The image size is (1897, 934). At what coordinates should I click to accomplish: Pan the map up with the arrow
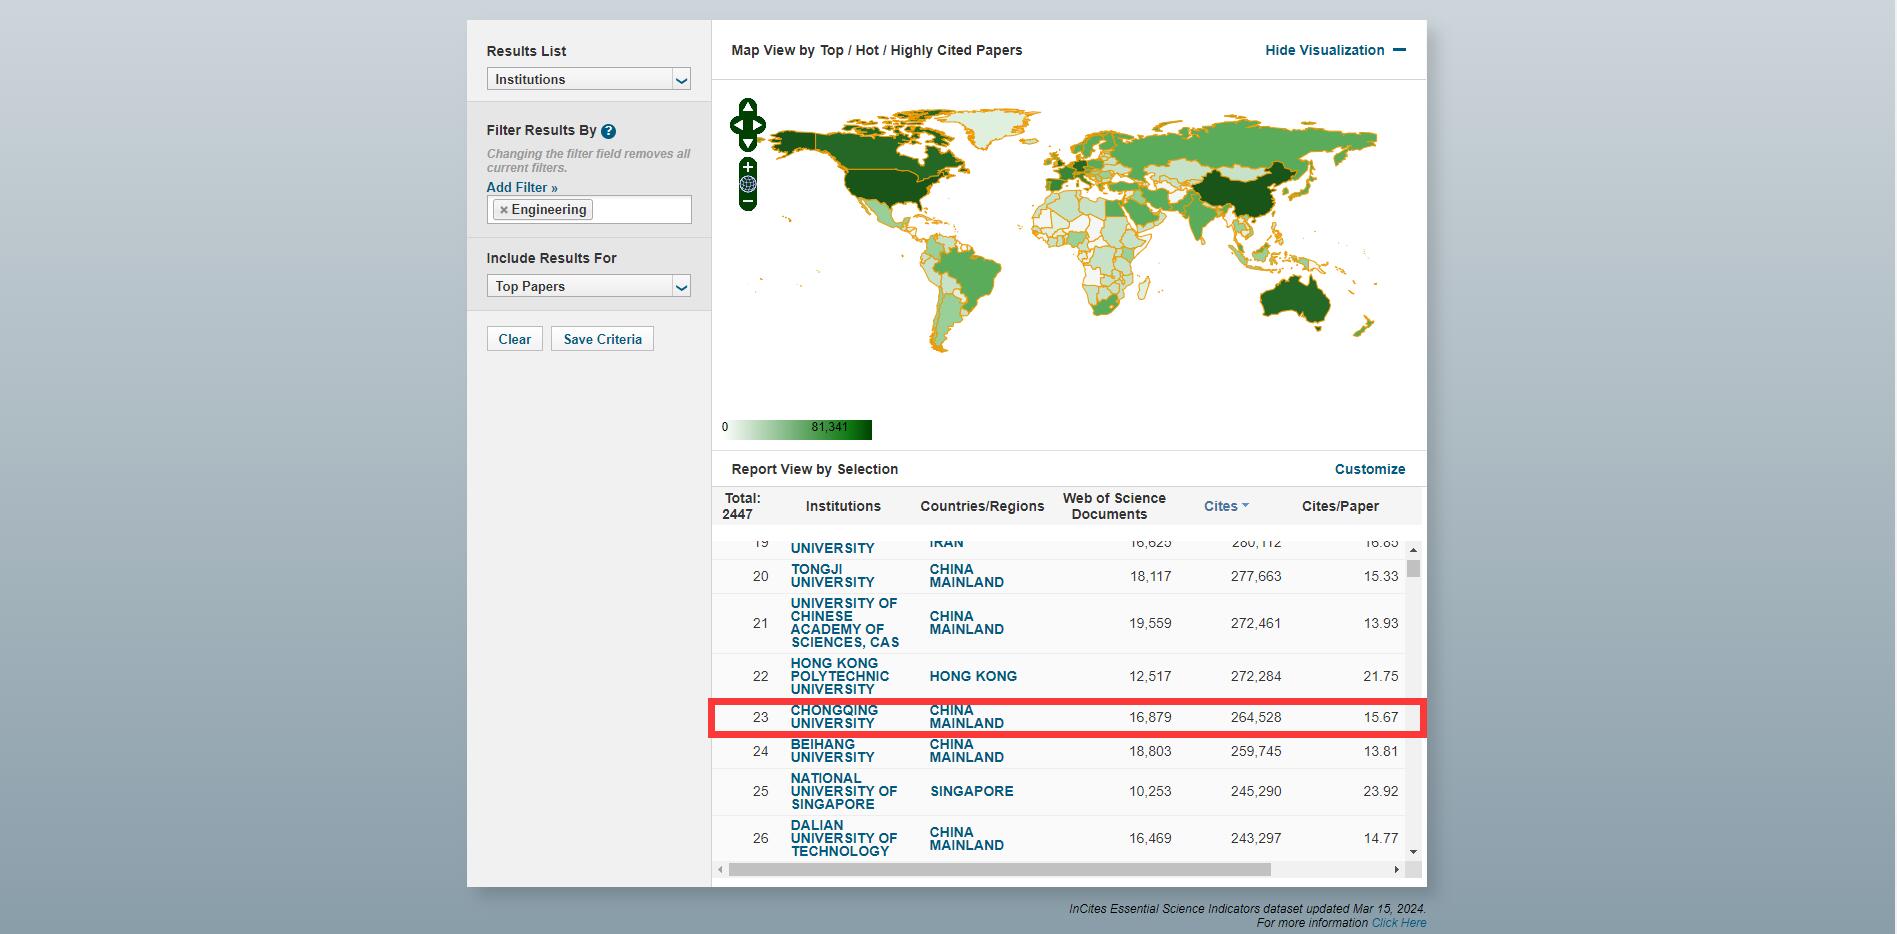point(747,106)
